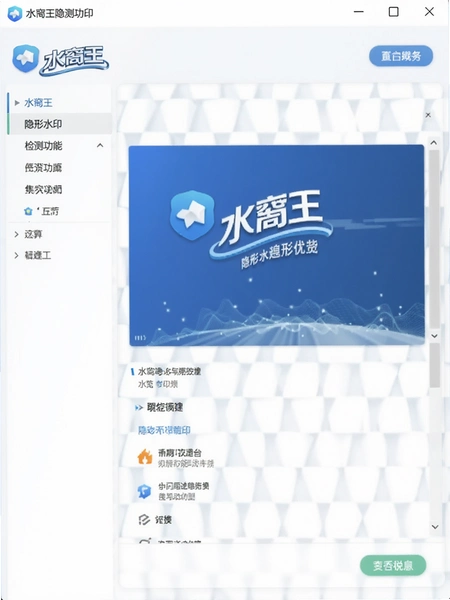Screen dimensions: 450x600
Task: Click the blue pill button at top right
Action: click(x=401, y=56)
